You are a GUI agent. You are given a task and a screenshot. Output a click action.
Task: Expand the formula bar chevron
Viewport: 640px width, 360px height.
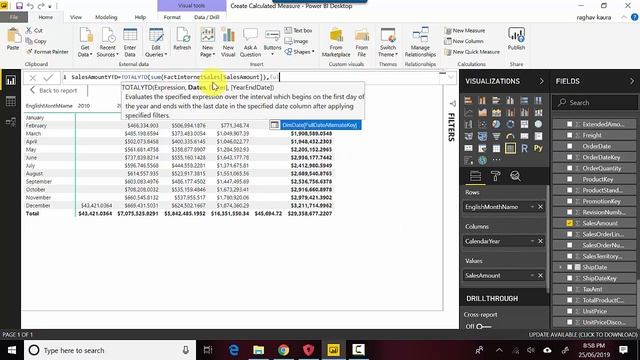[x=451, y=77]
